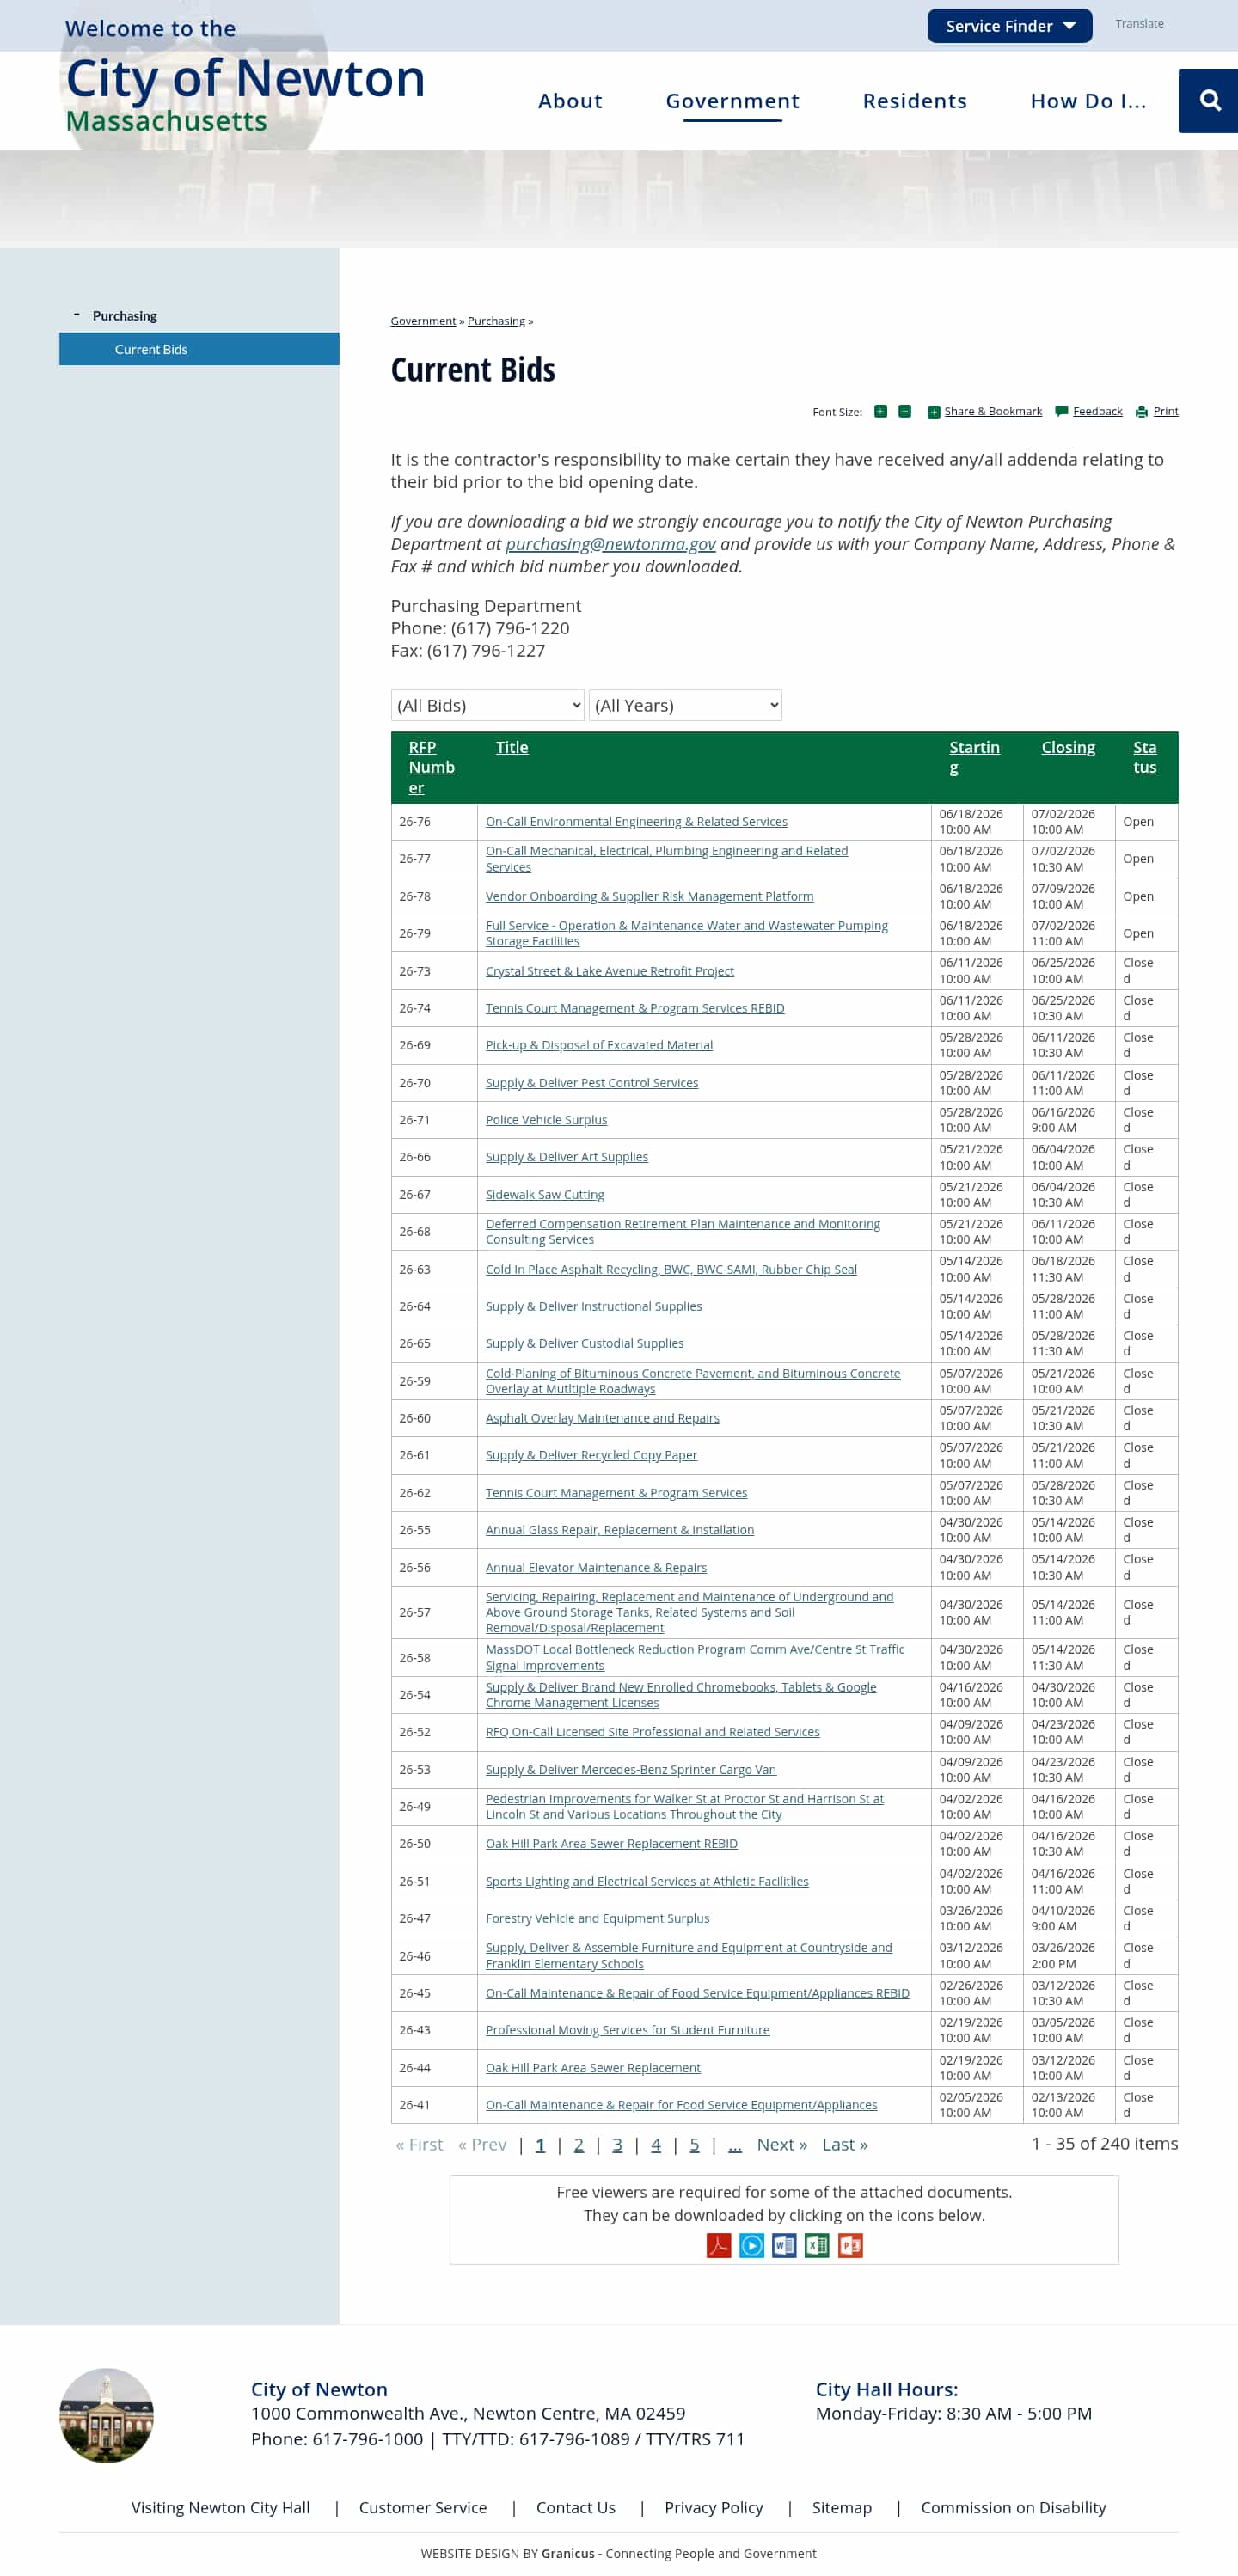Decrease font size with minus icon

tap(904, 412)
